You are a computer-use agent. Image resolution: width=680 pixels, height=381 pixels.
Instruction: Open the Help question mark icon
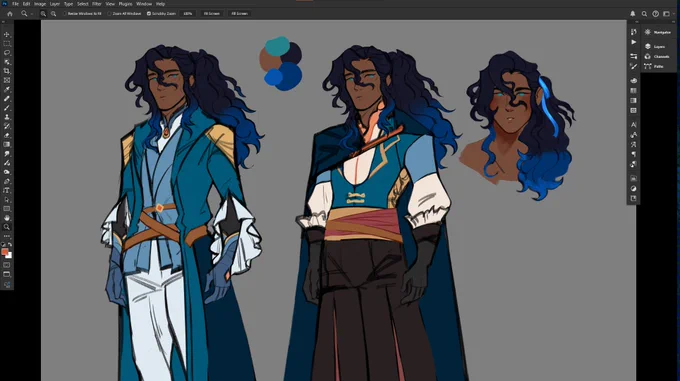point(656,14)
